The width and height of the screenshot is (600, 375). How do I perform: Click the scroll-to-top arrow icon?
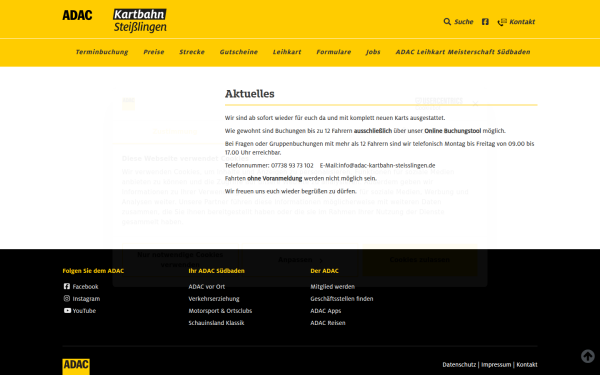(588, 356)
